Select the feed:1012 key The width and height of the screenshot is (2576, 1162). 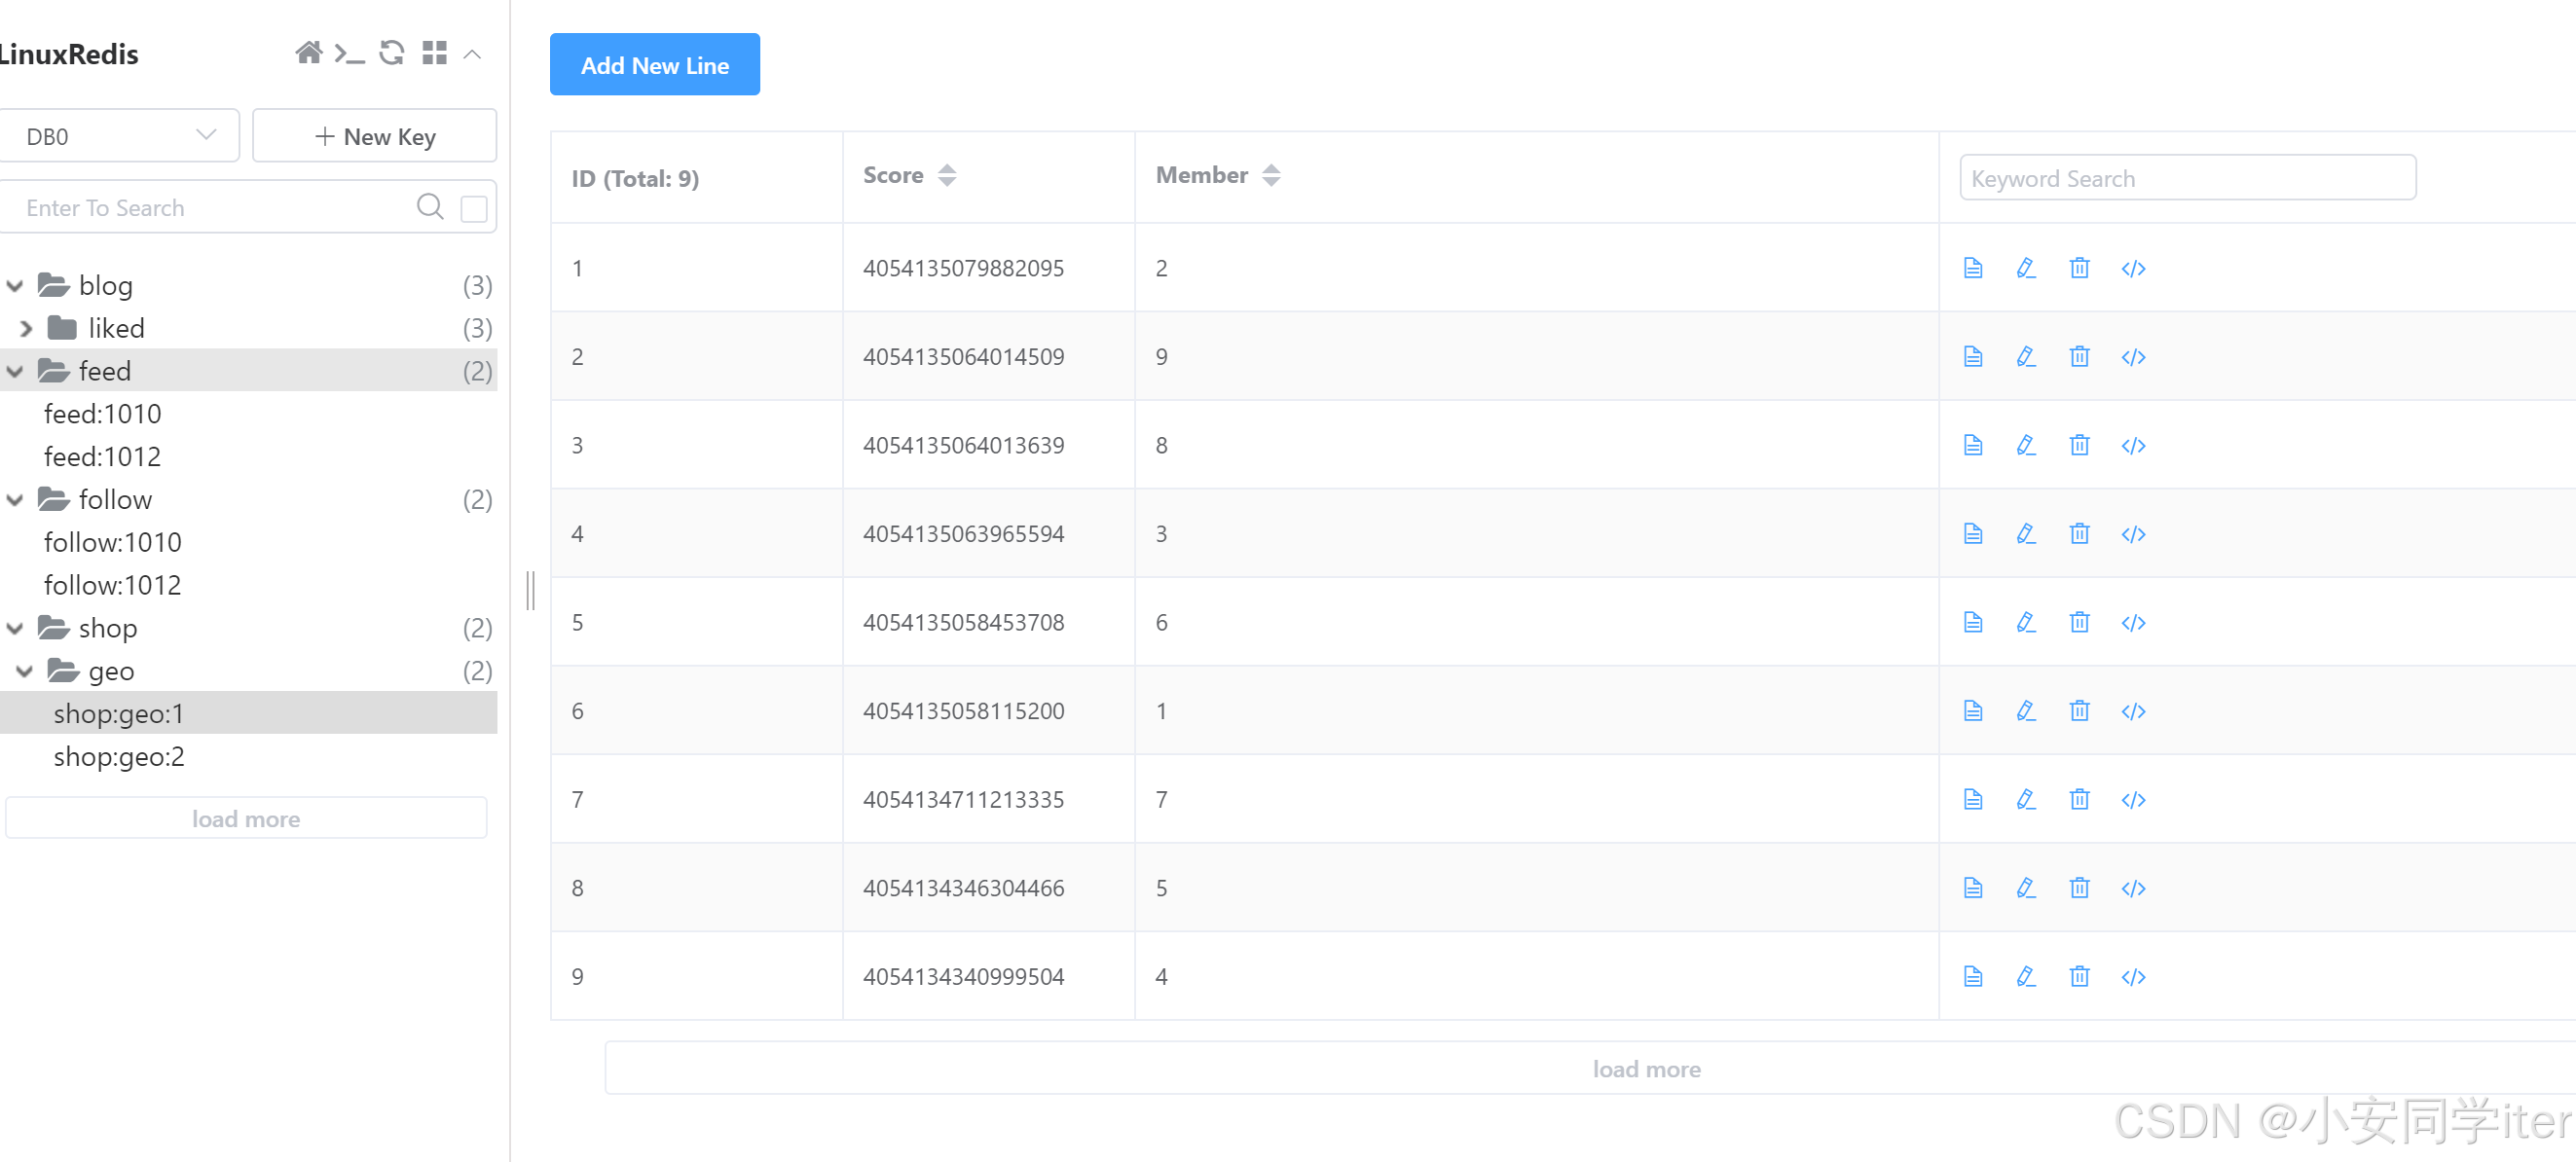102,456
